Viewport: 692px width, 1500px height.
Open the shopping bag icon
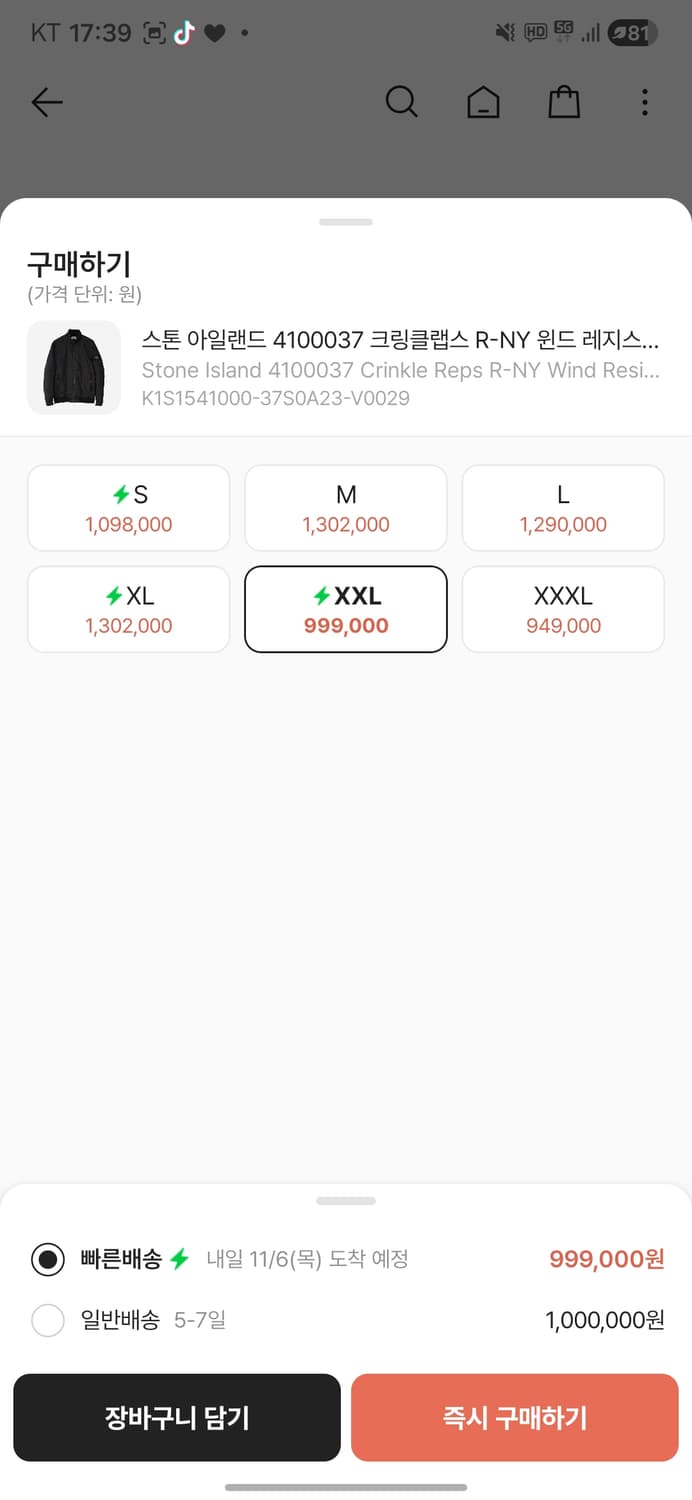coord(564,102)
